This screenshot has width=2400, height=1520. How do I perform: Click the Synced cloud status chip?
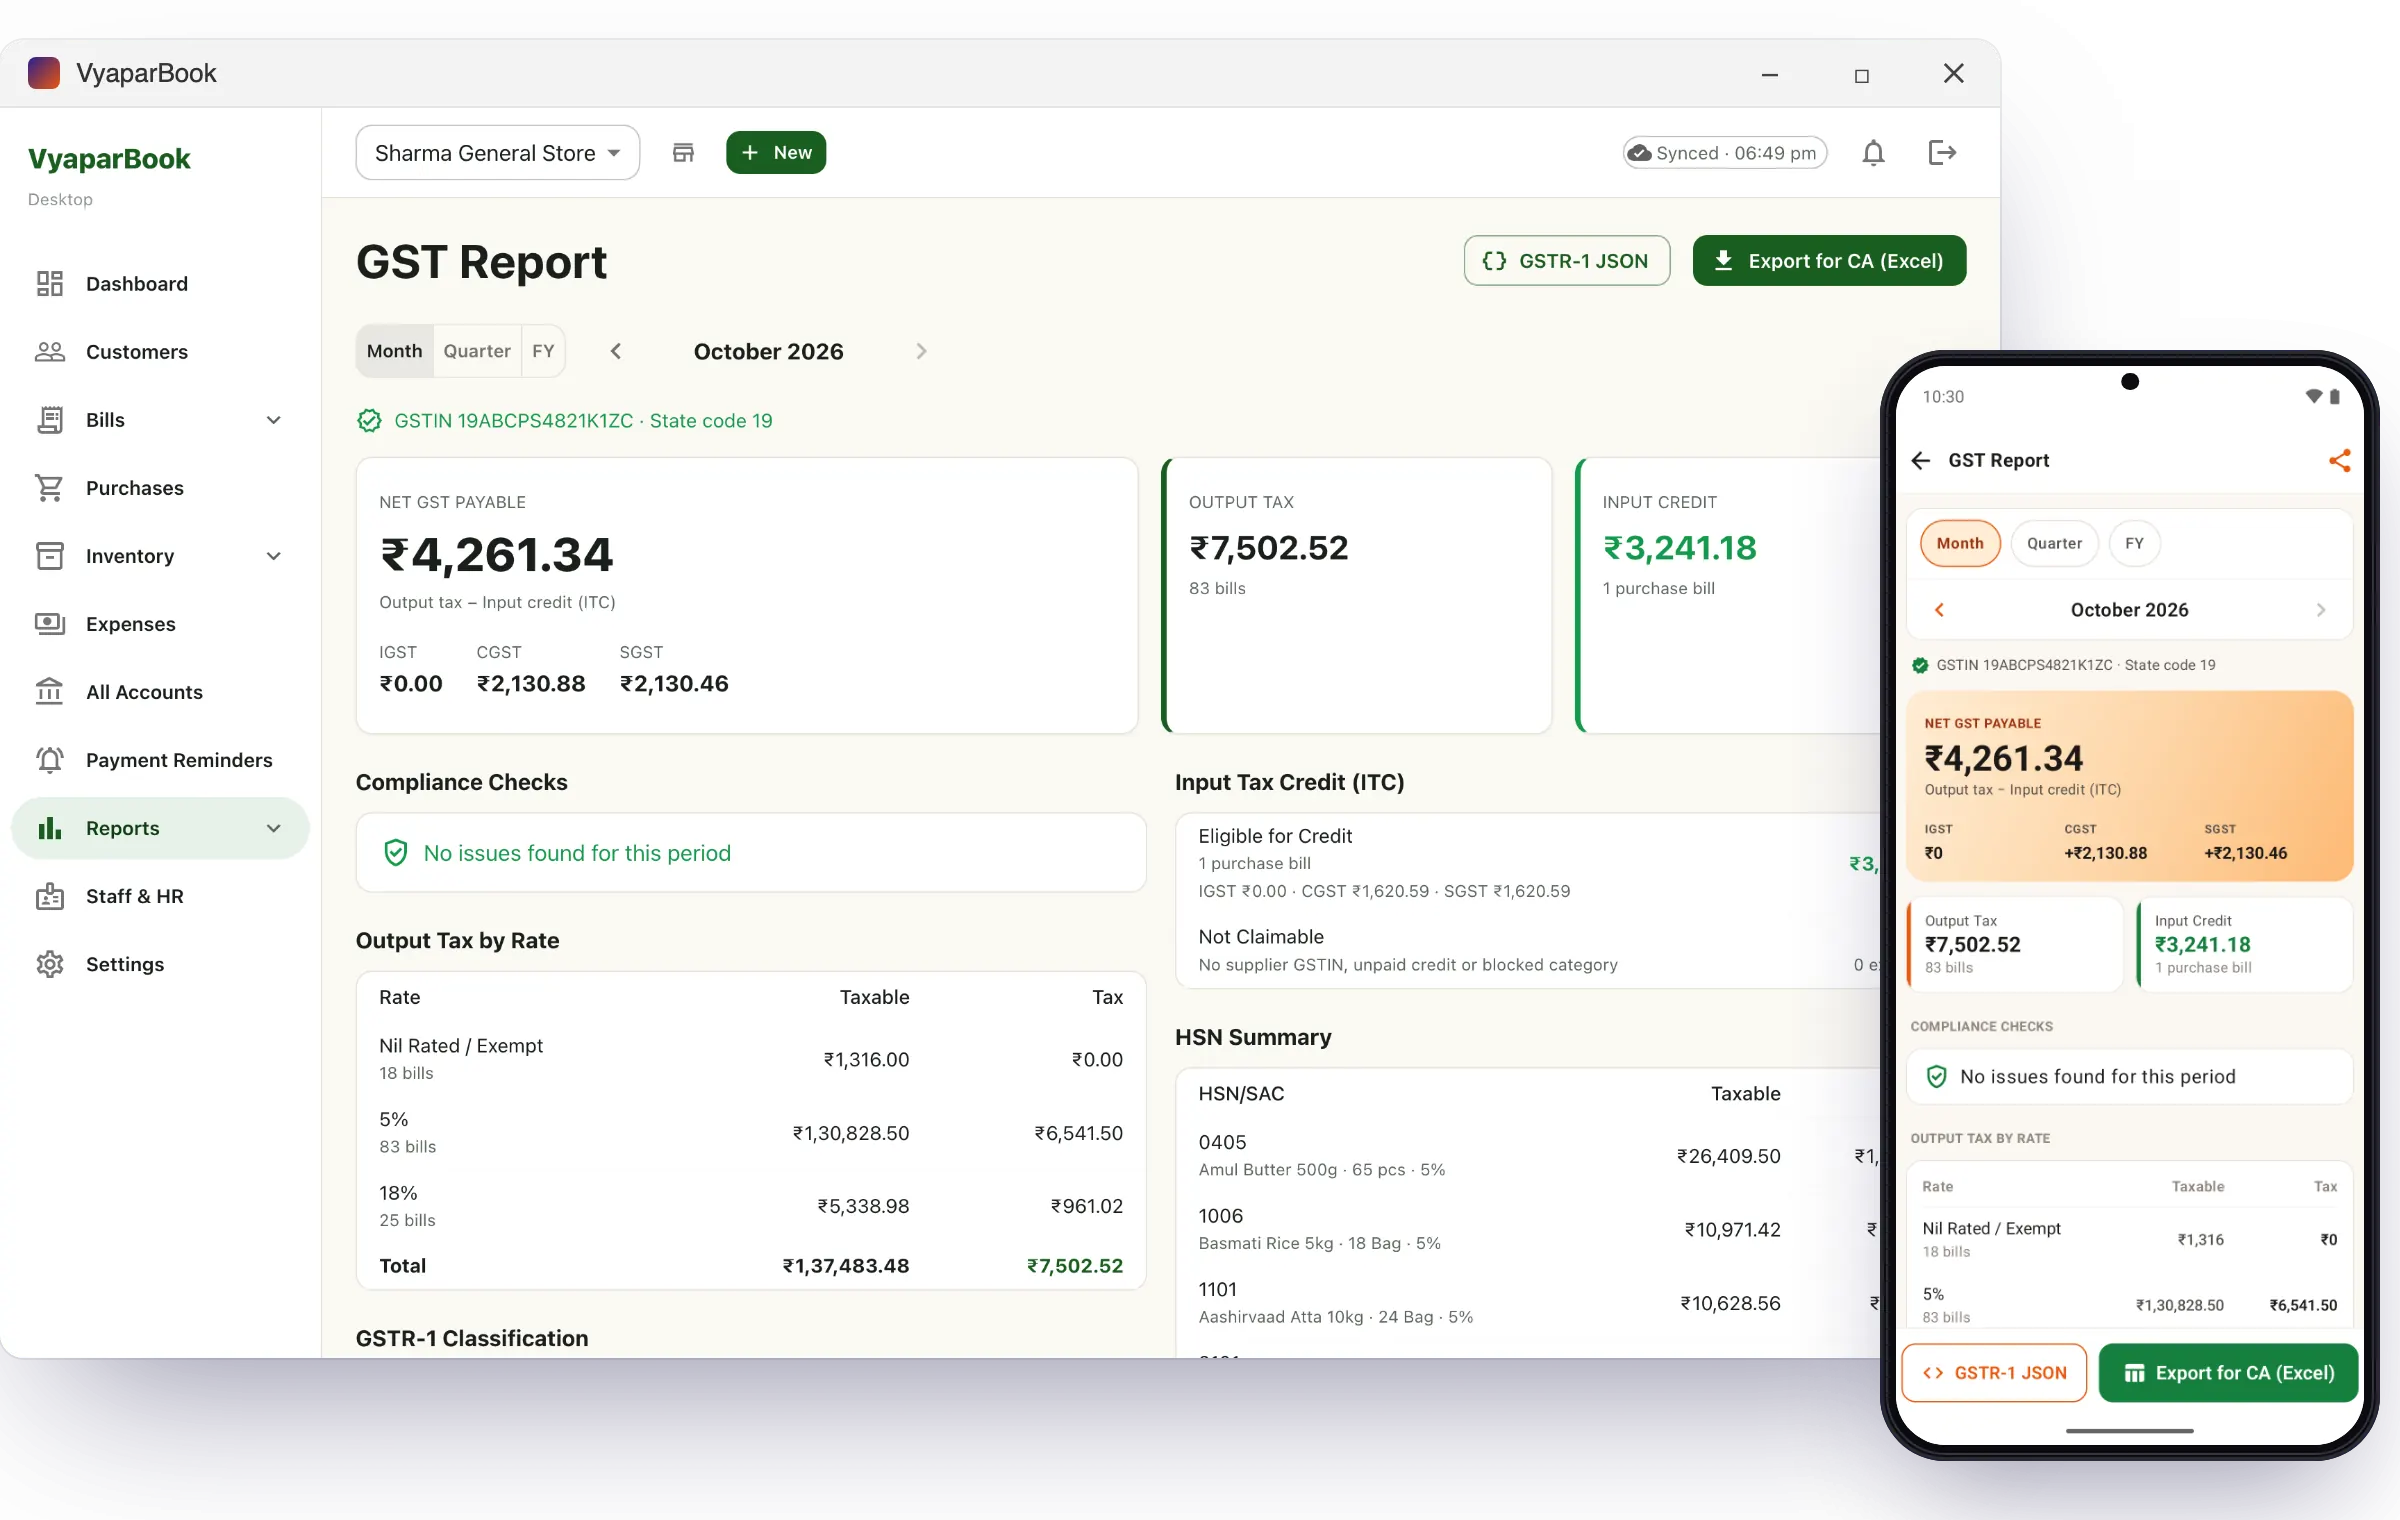1725,153
